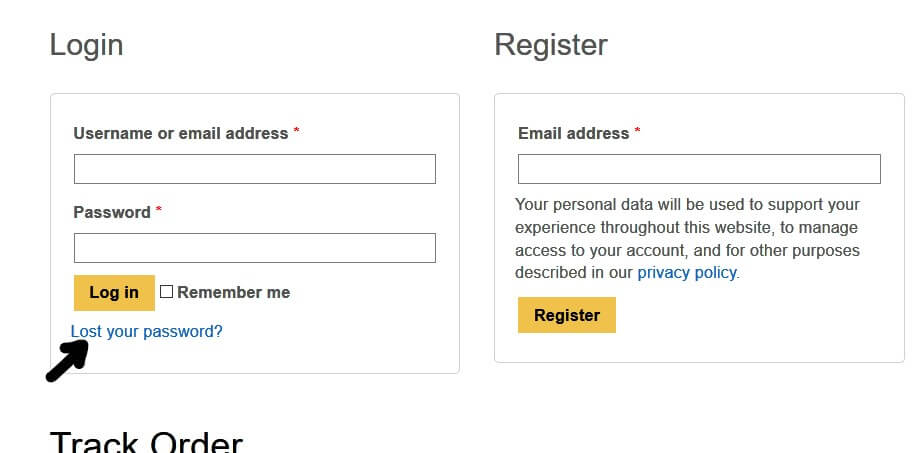Tick the Remember me checkbox

tap(167, 292)
